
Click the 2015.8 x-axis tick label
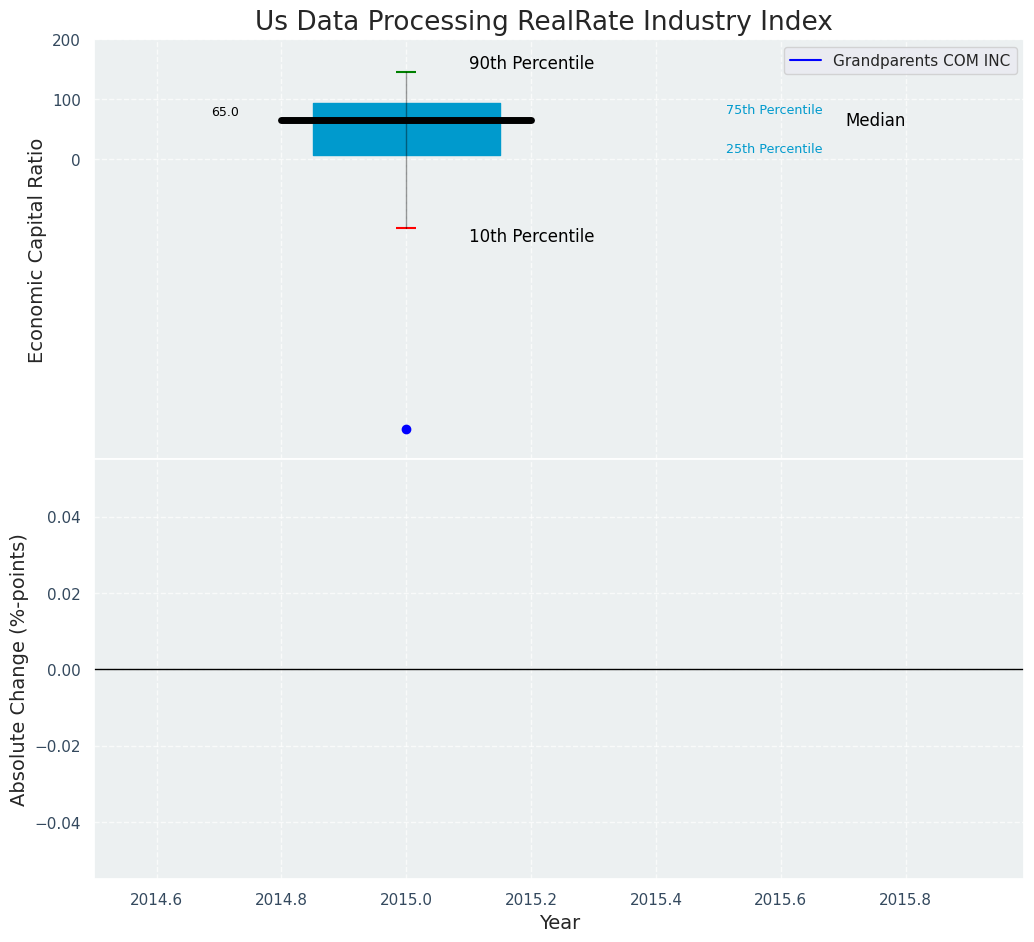(x=905, y=899)
